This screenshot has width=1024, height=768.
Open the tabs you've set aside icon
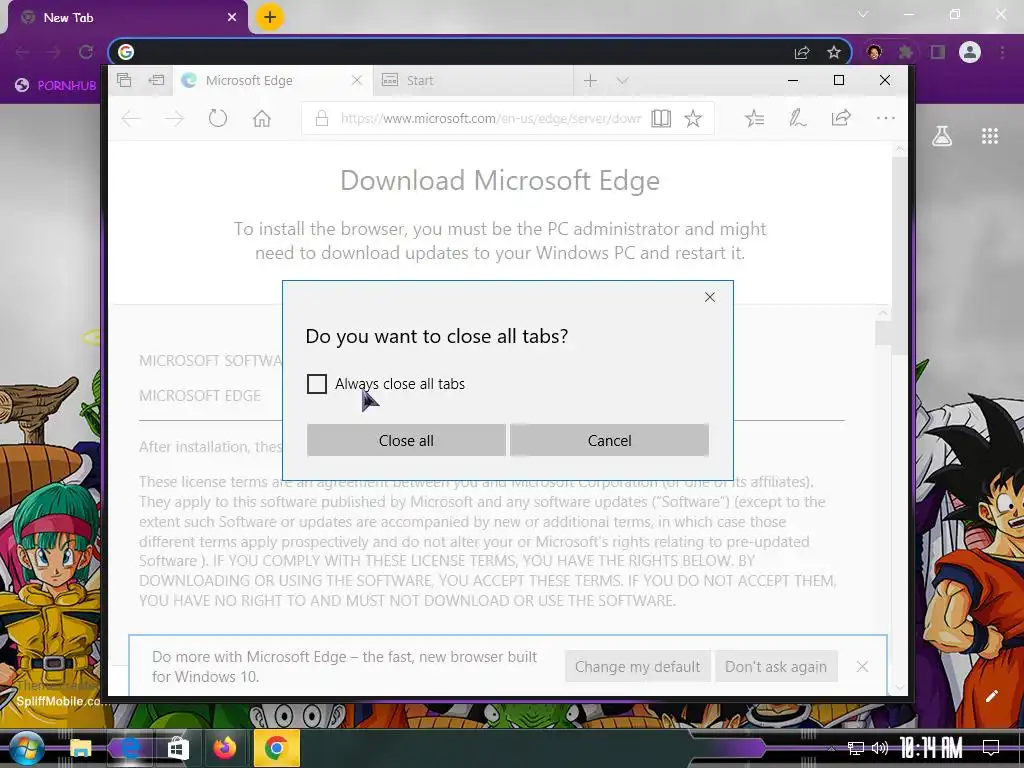point(124,80)
